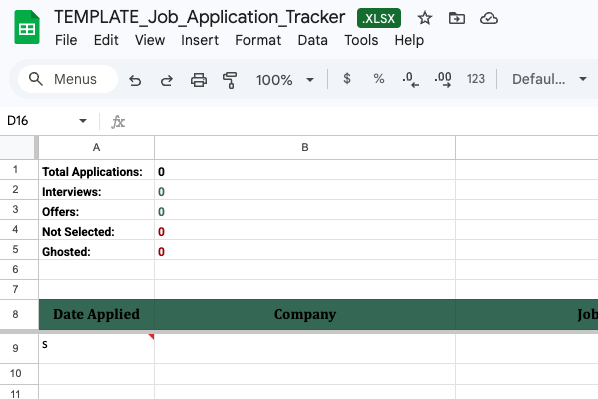The height and width of the screenshot is (399, 598).
Task: Open the Edit menu
Action: pyautogui.click(x=106, y=40)
